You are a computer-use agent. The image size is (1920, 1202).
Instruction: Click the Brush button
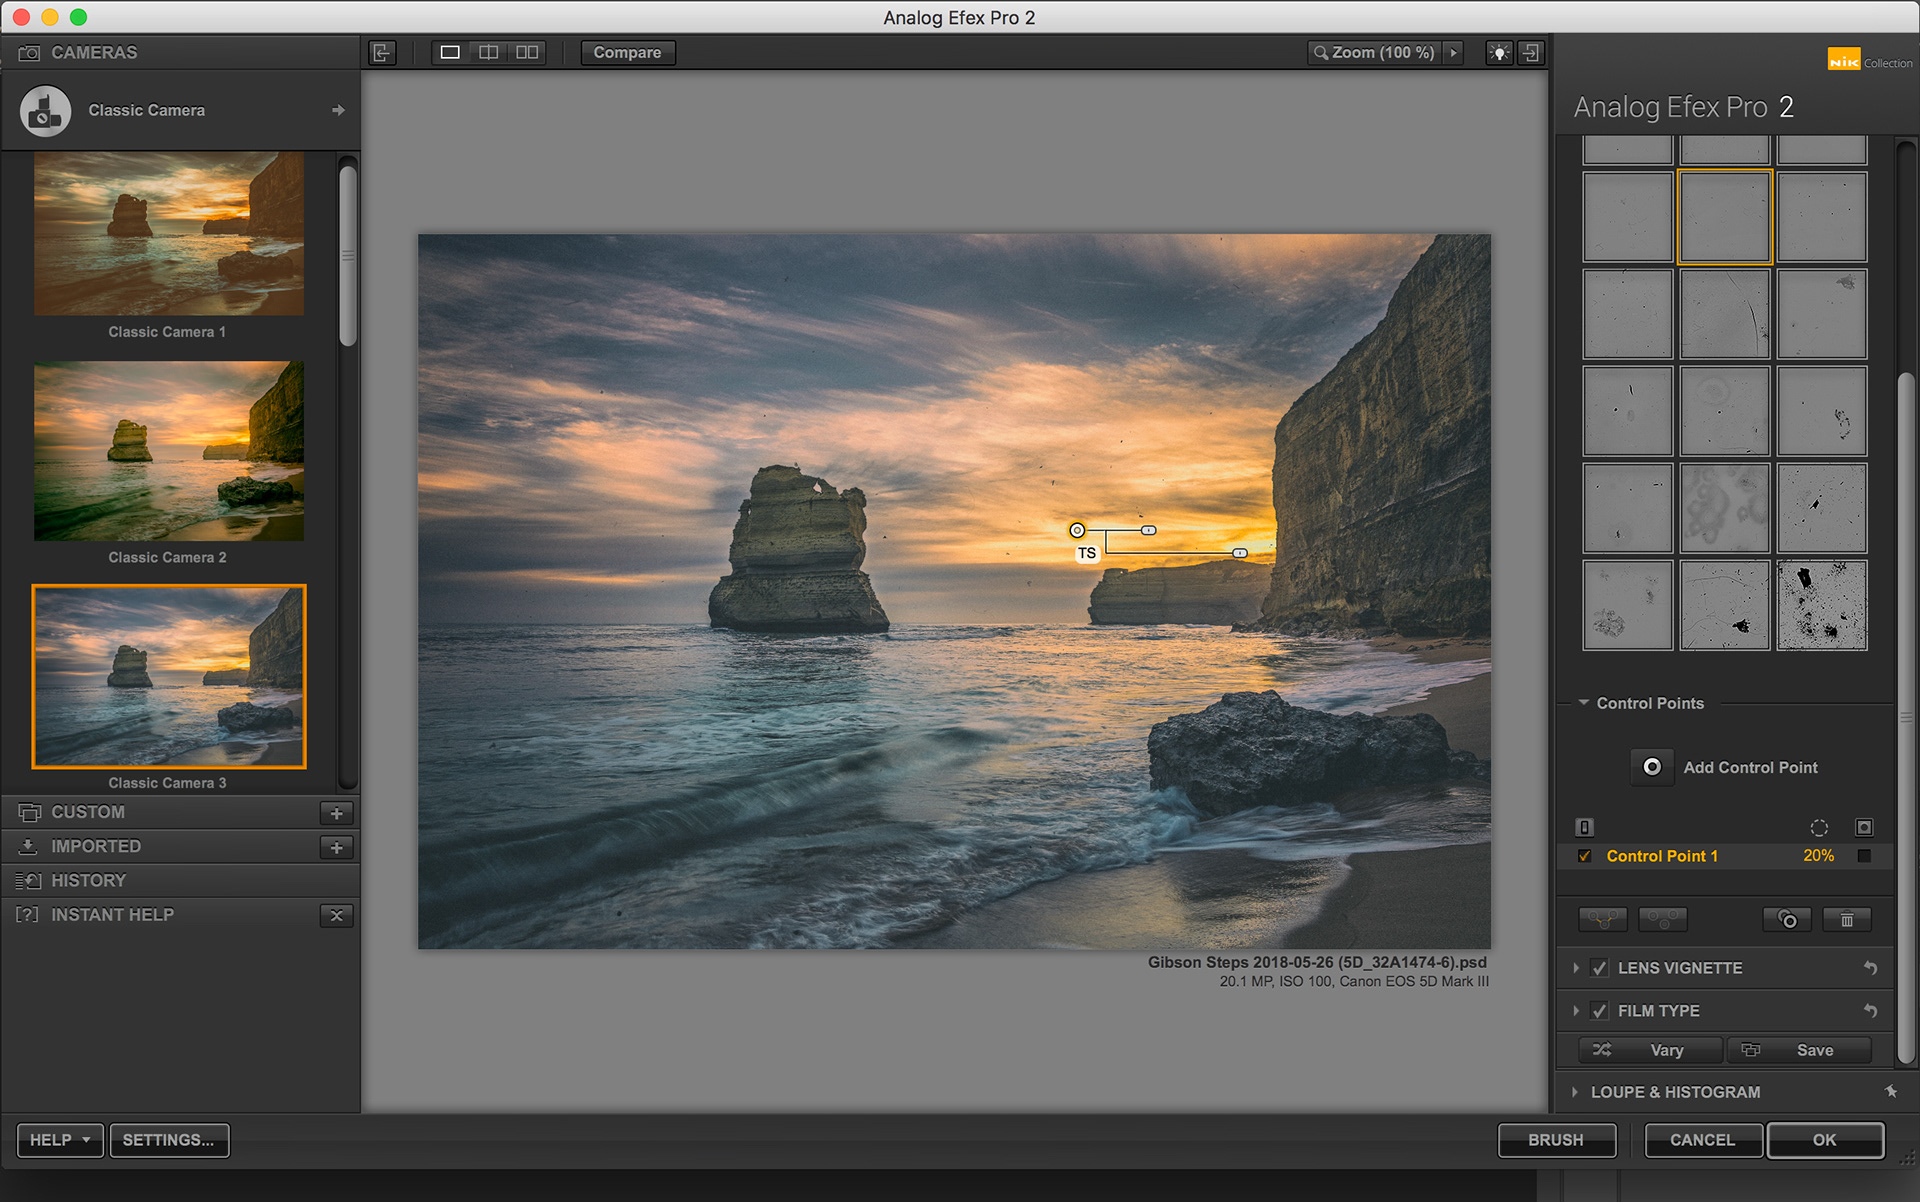tap(1555, 1140)
